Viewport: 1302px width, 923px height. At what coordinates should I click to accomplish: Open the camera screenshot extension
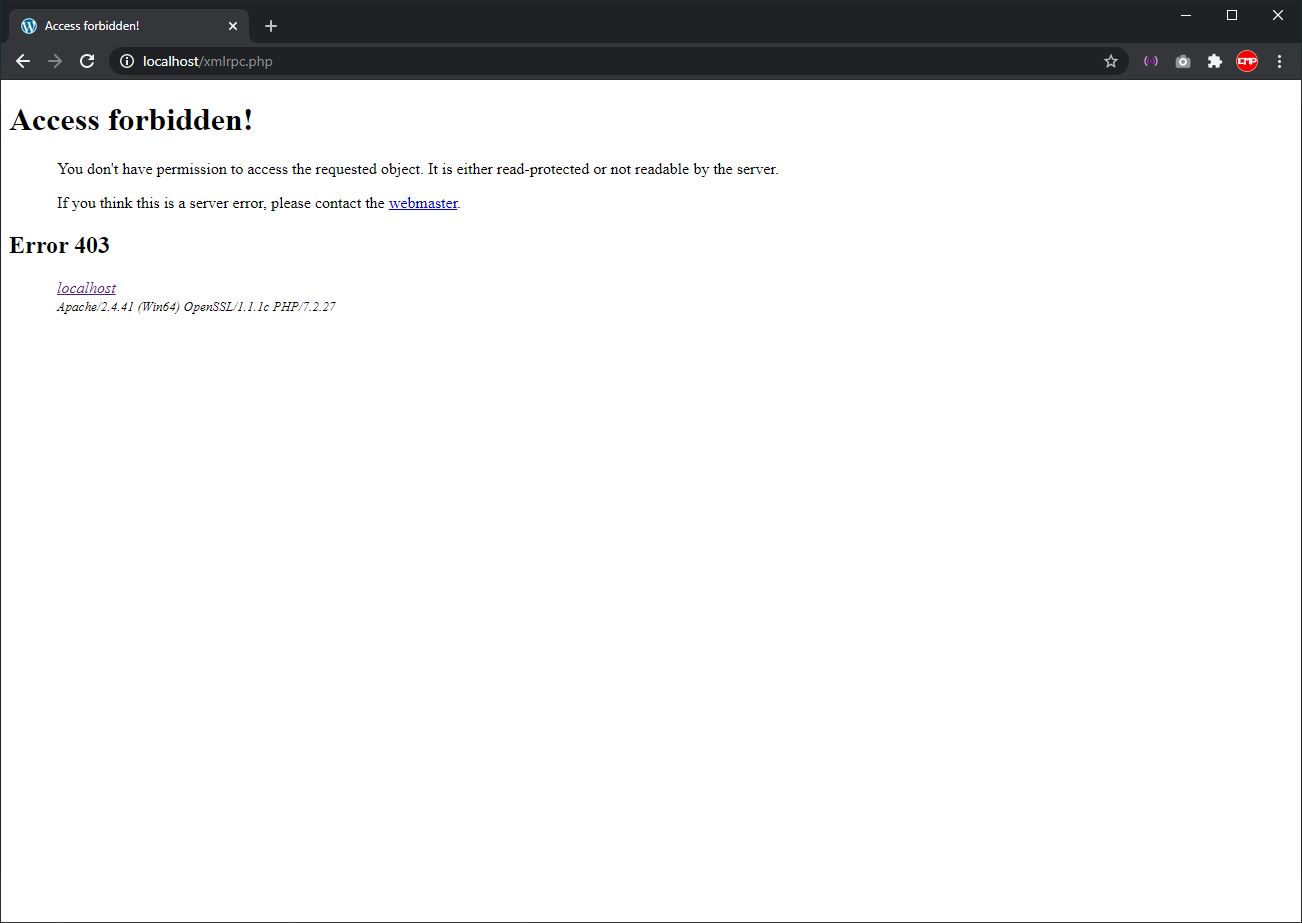tap(1183, 61)
